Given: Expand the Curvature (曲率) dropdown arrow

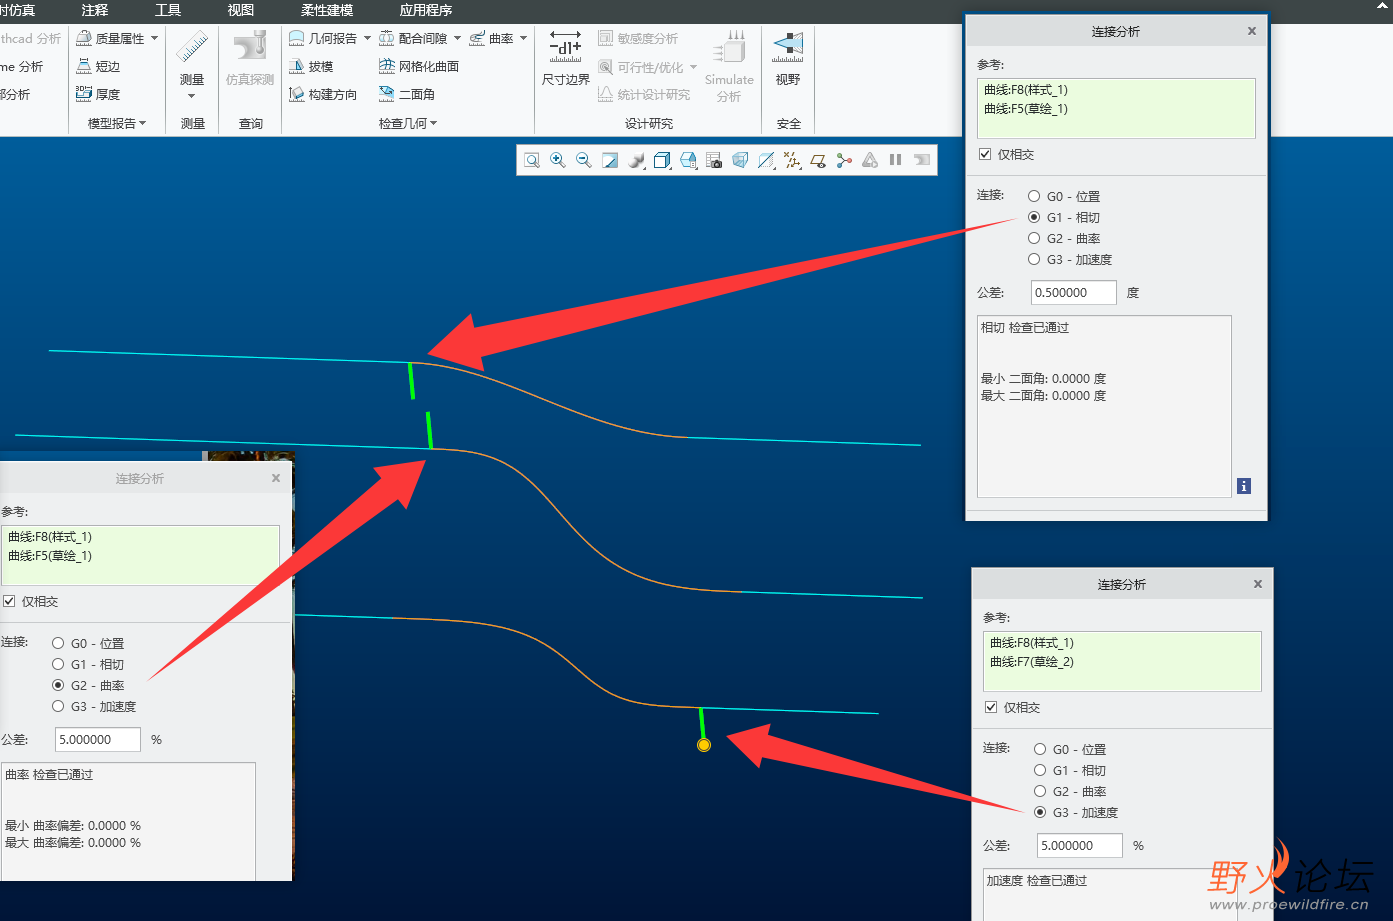Looking at the screenshot, I should [x=523, y=38].
